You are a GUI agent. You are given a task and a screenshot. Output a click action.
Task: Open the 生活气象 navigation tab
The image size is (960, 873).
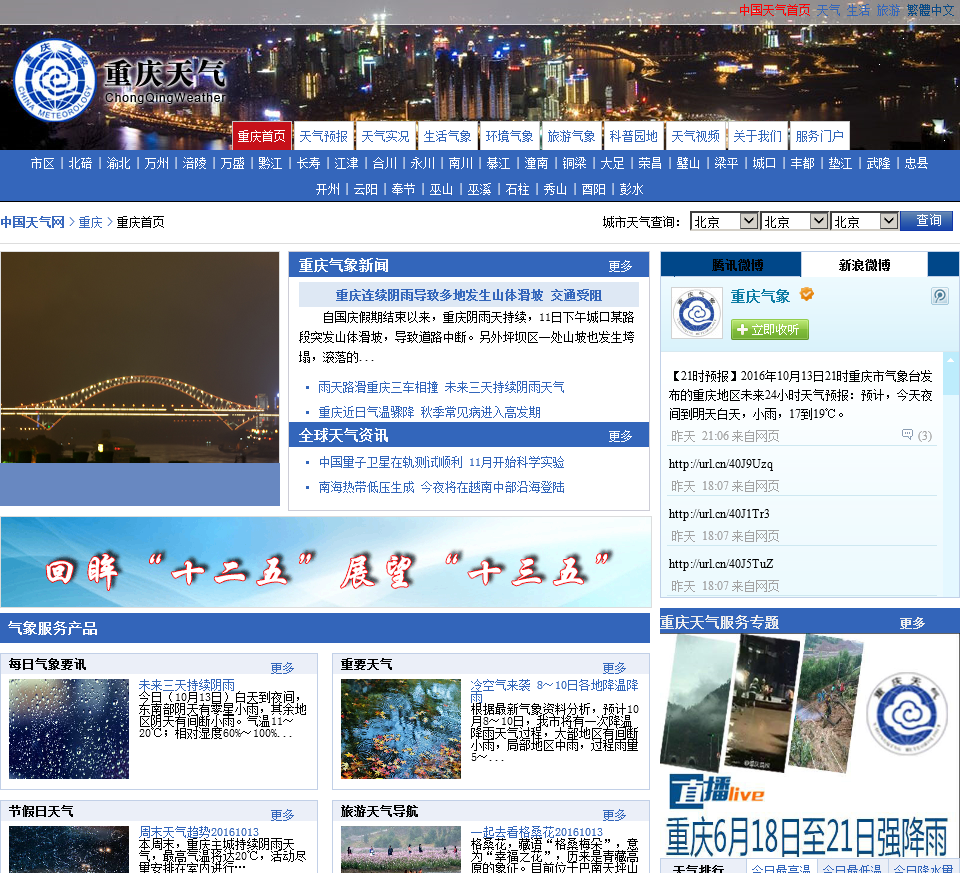coord(448,136)
